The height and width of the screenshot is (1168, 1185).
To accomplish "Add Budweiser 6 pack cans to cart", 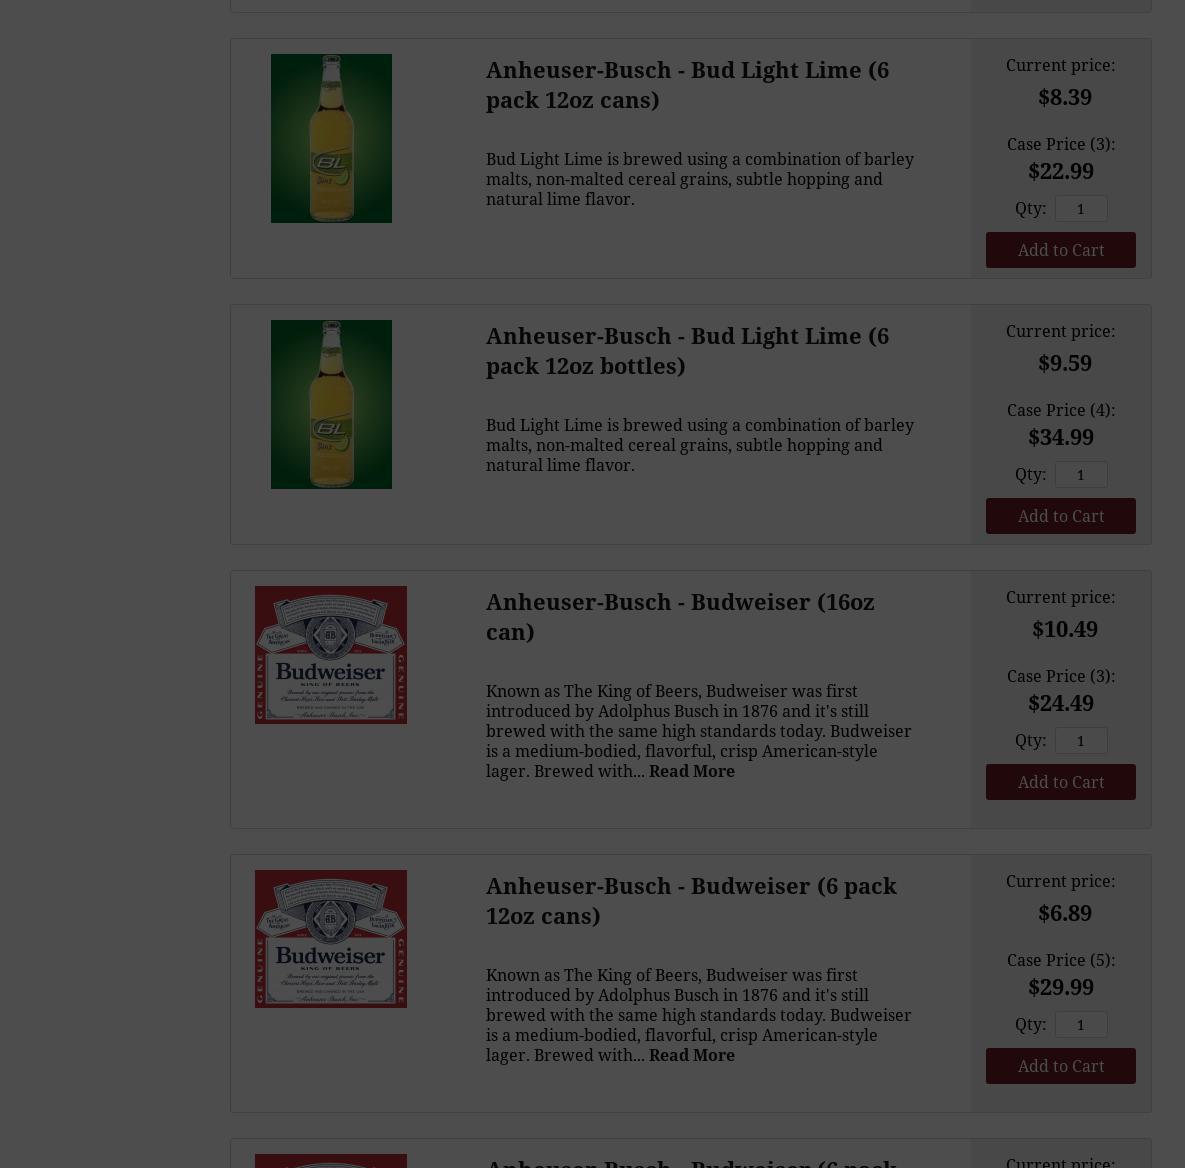I will click(1060, 1066).
